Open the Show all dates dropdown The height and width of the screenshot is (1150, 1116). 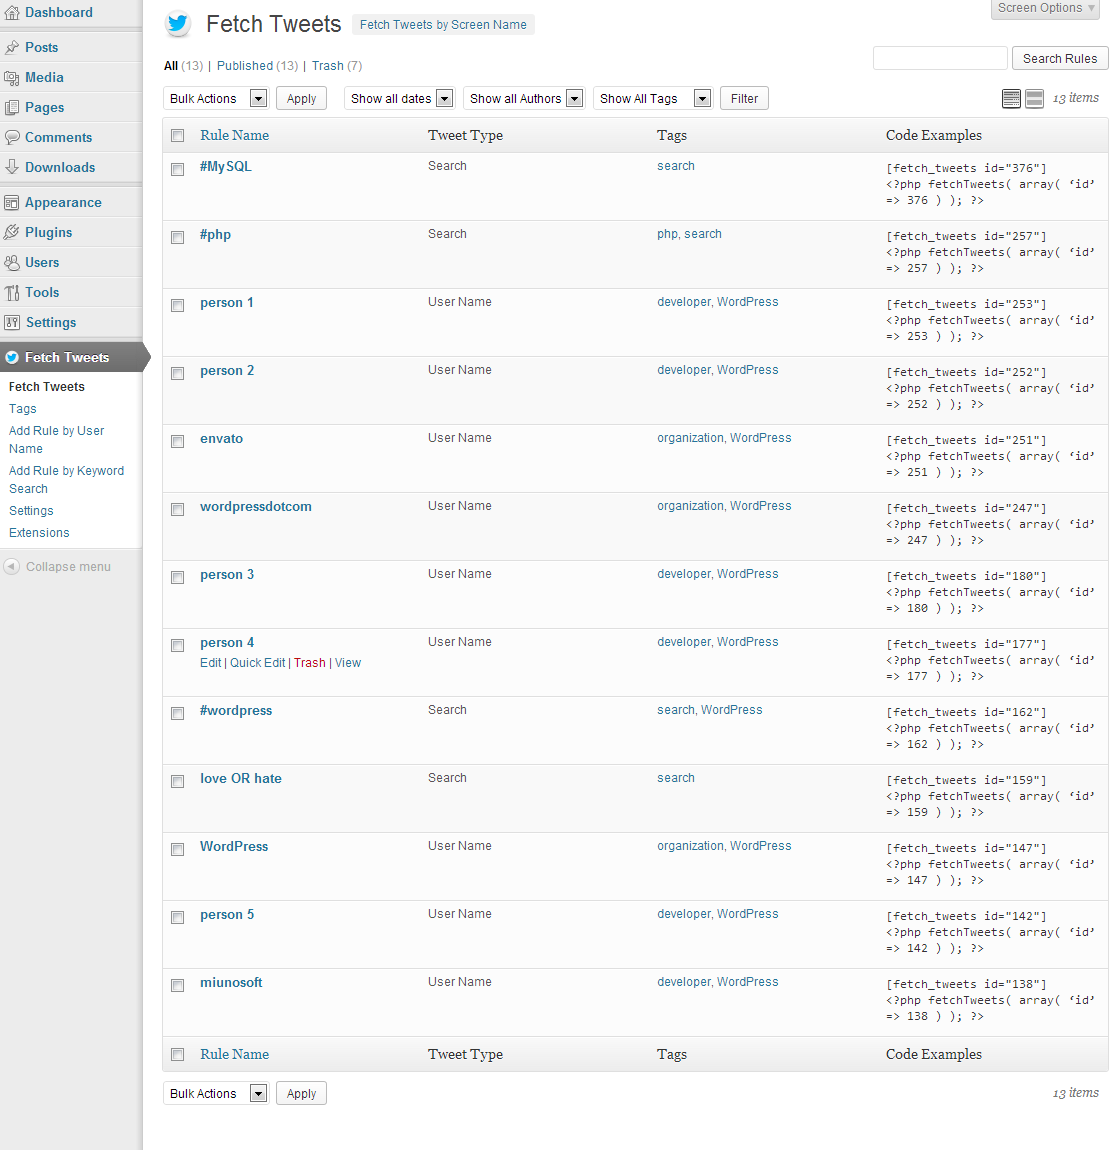coord(400,98)
